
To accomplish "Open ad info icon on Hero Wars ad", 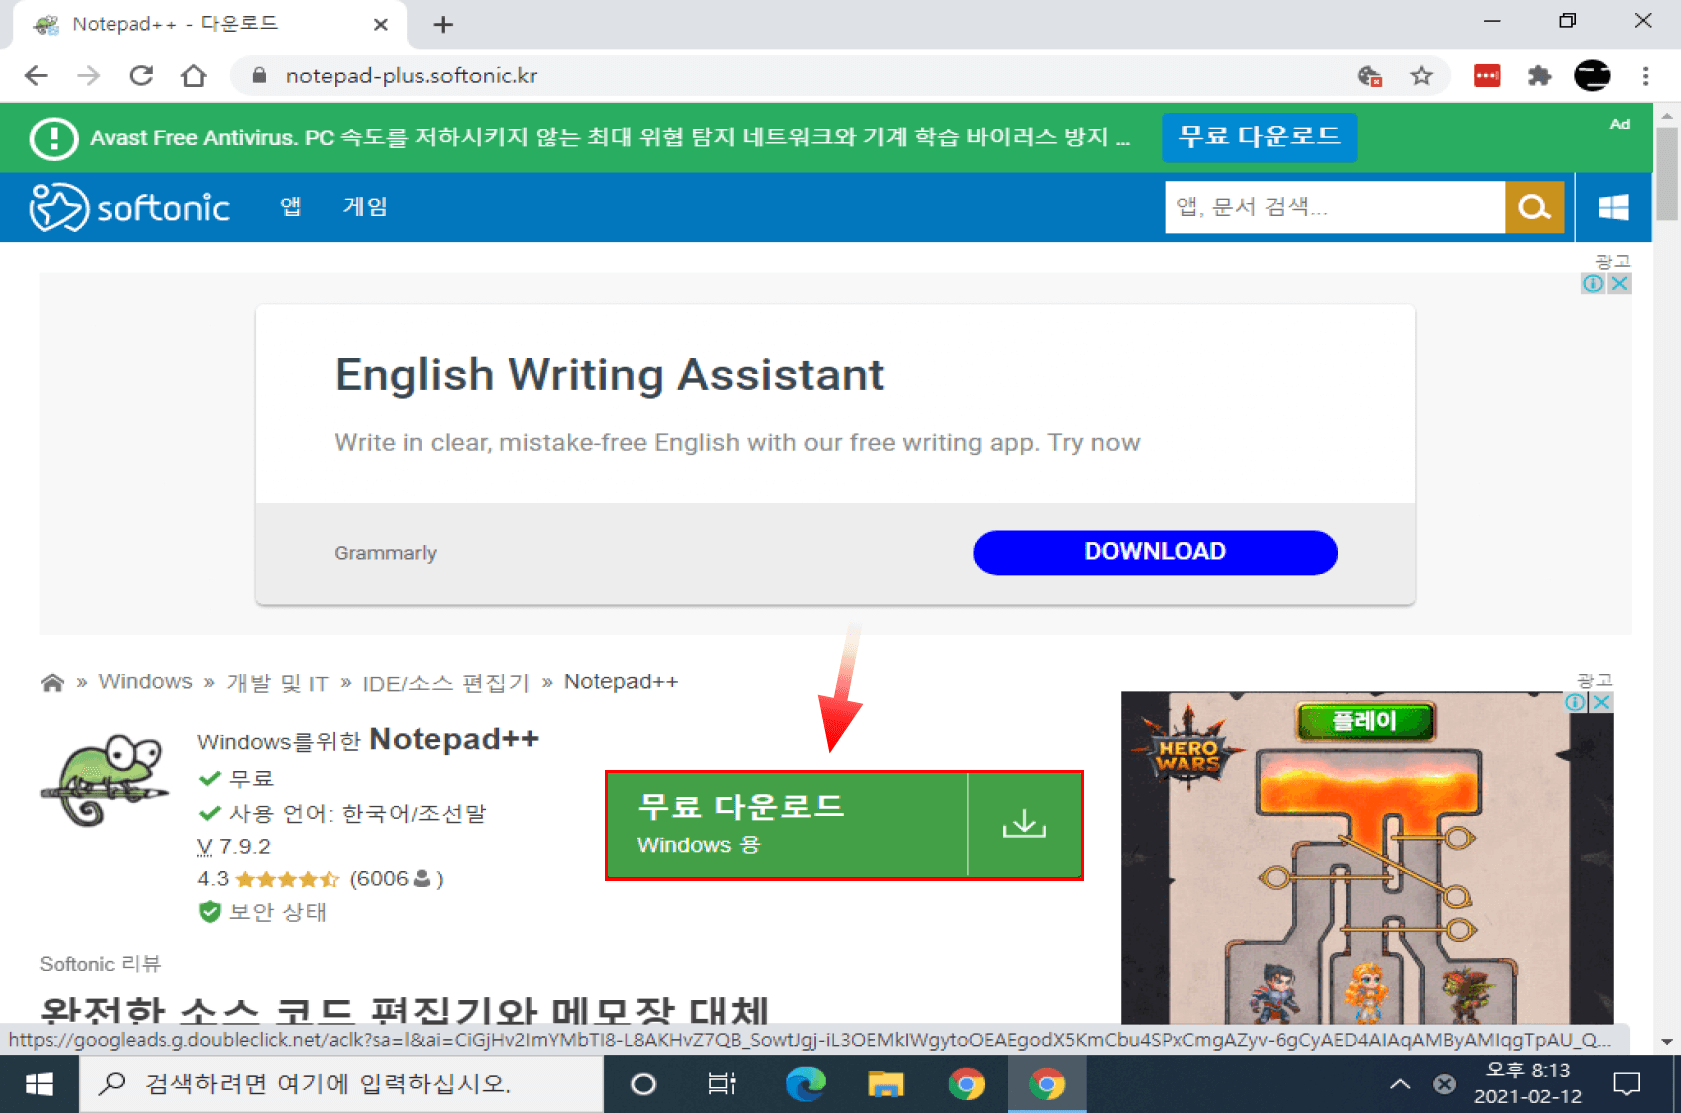I will pos(1575,702).
